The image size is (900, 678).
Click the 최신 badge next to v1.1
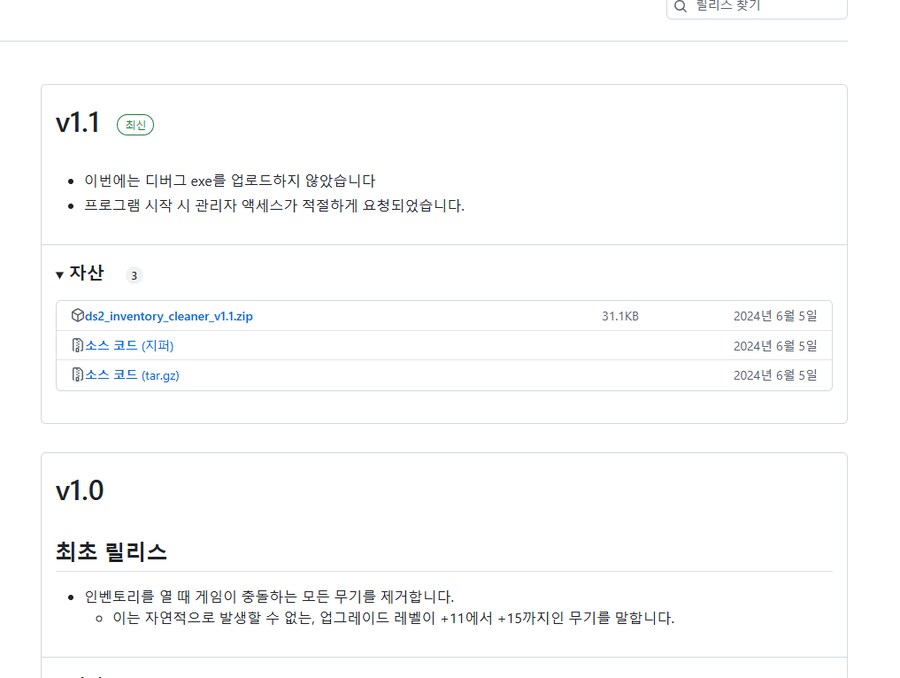pos(135,125)
